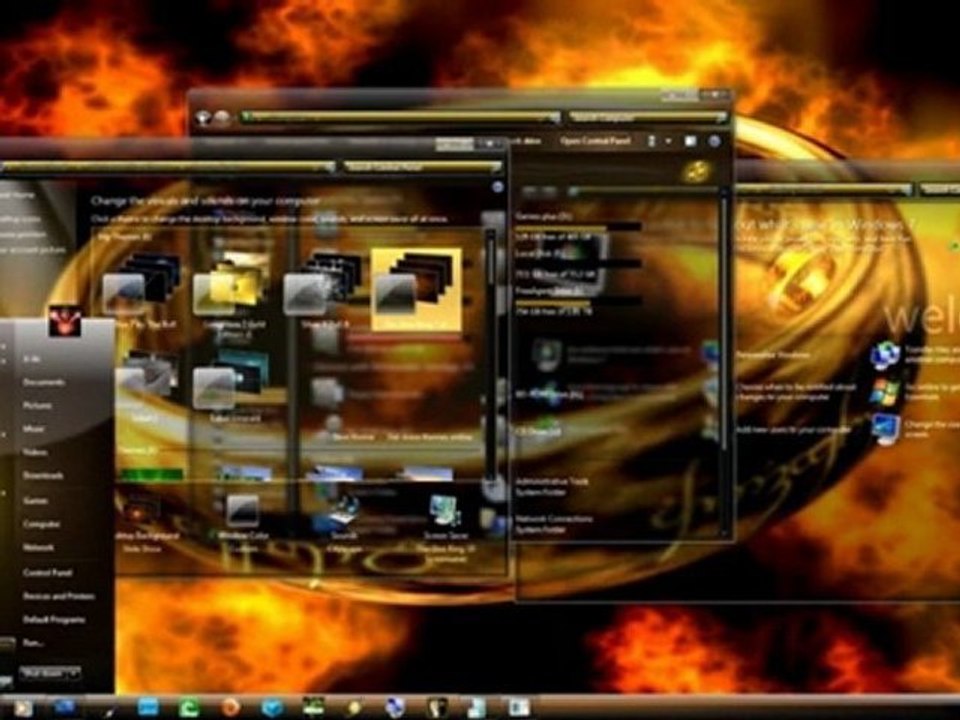Click the Search Control Panel field
Image resolution: width=960 pixels, height=720 pixels.
422,167
